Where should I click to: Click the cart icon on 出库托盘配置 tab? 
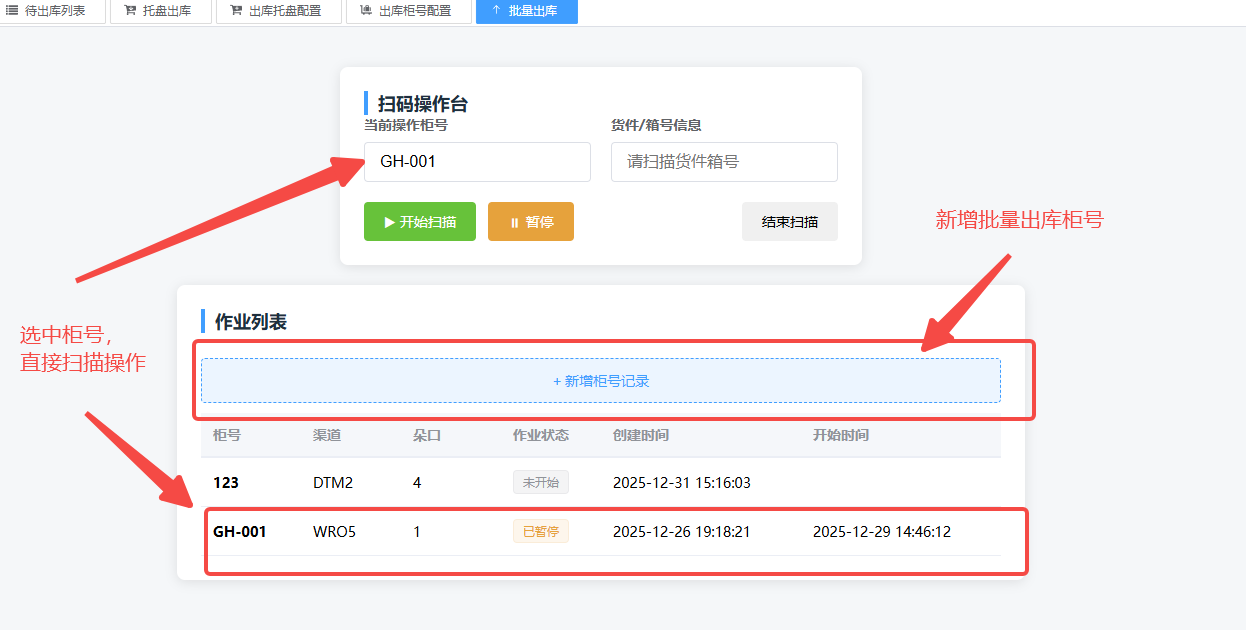(x=236, y=11)
